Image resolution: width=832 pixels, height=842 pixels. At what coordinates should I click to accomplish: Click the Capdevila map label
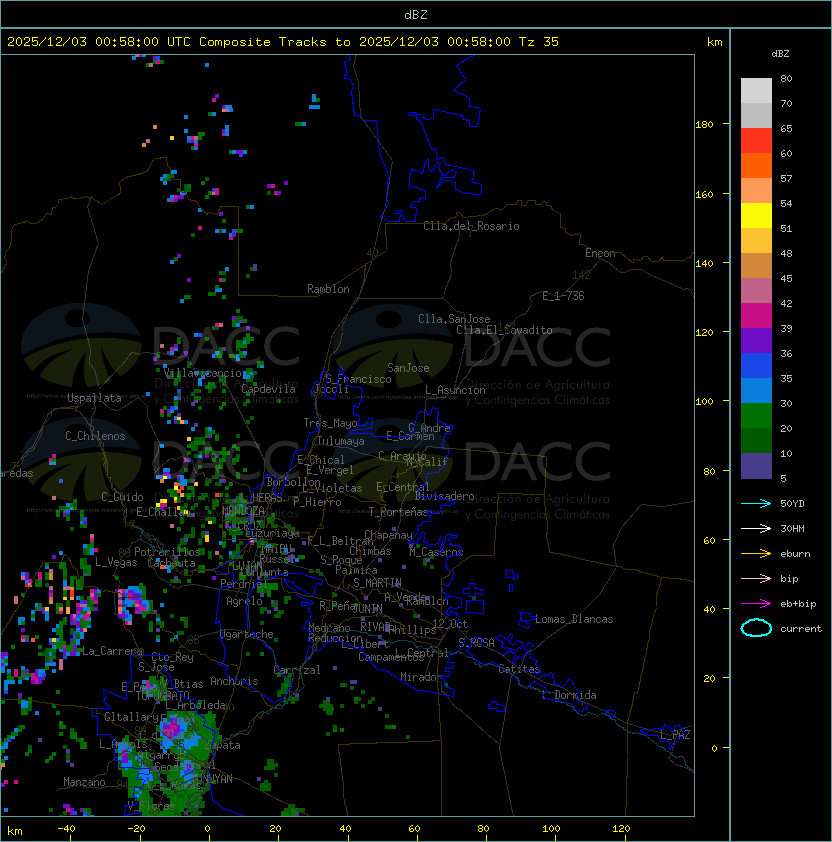click(268, 389)
